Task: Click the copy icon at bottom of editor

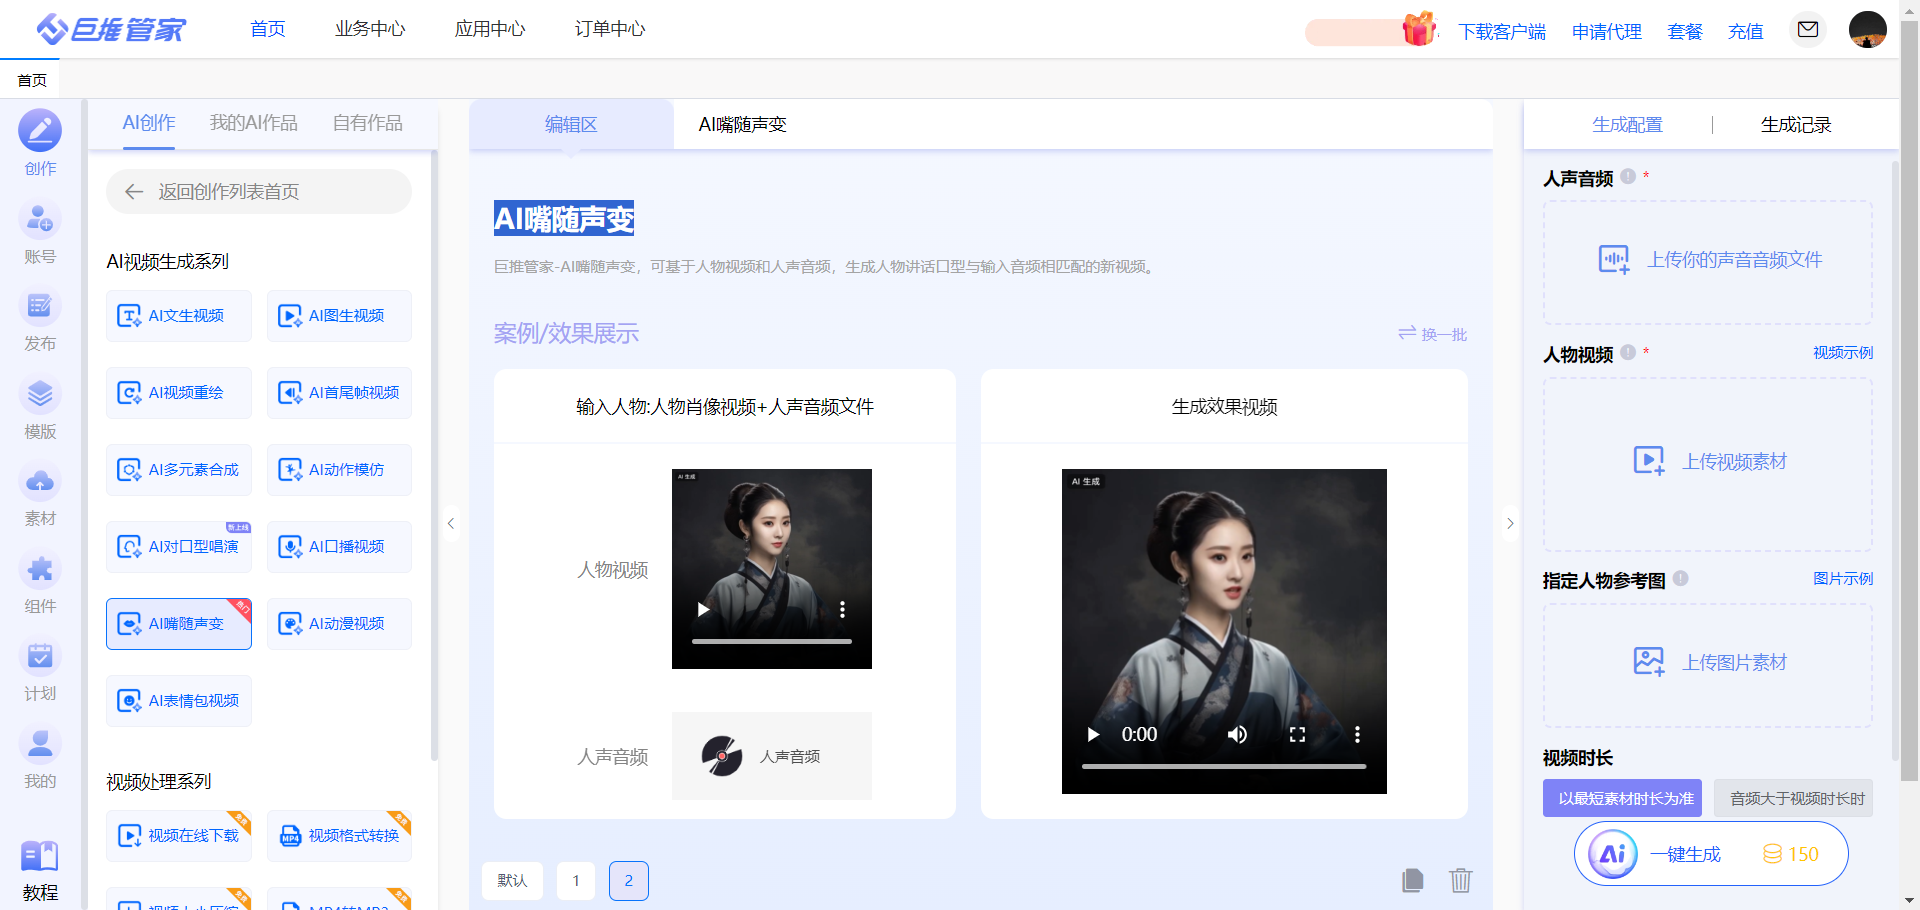Action: [1413, 880]
